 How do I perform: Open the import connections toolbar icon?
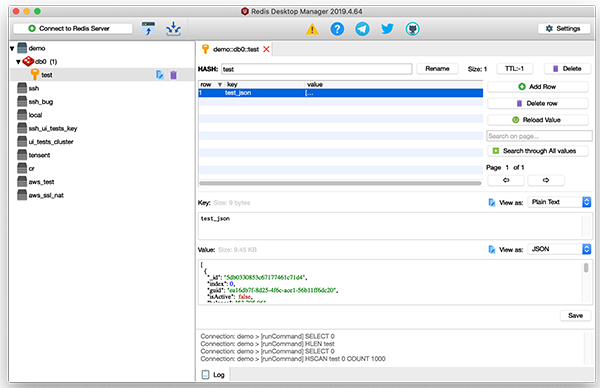[148, 29]
